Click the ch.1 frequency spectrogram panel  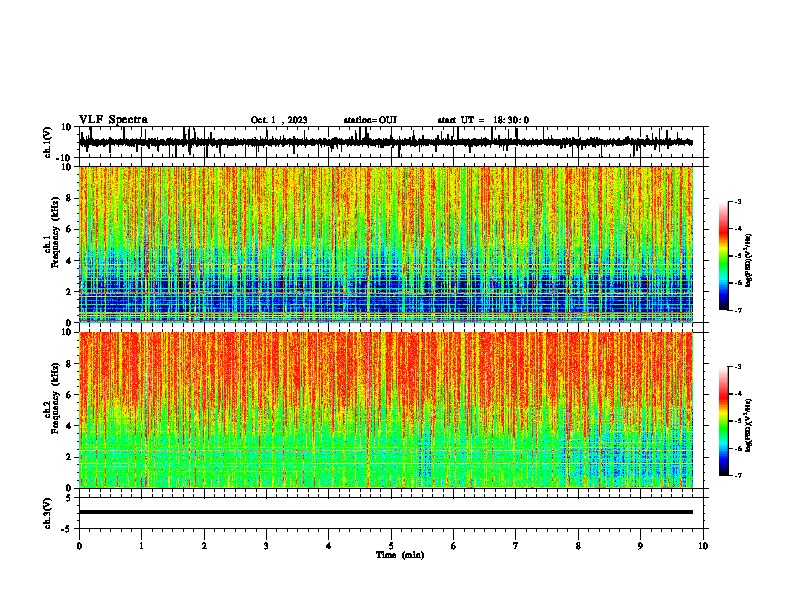pyautogui.click(x=386, y=244)
